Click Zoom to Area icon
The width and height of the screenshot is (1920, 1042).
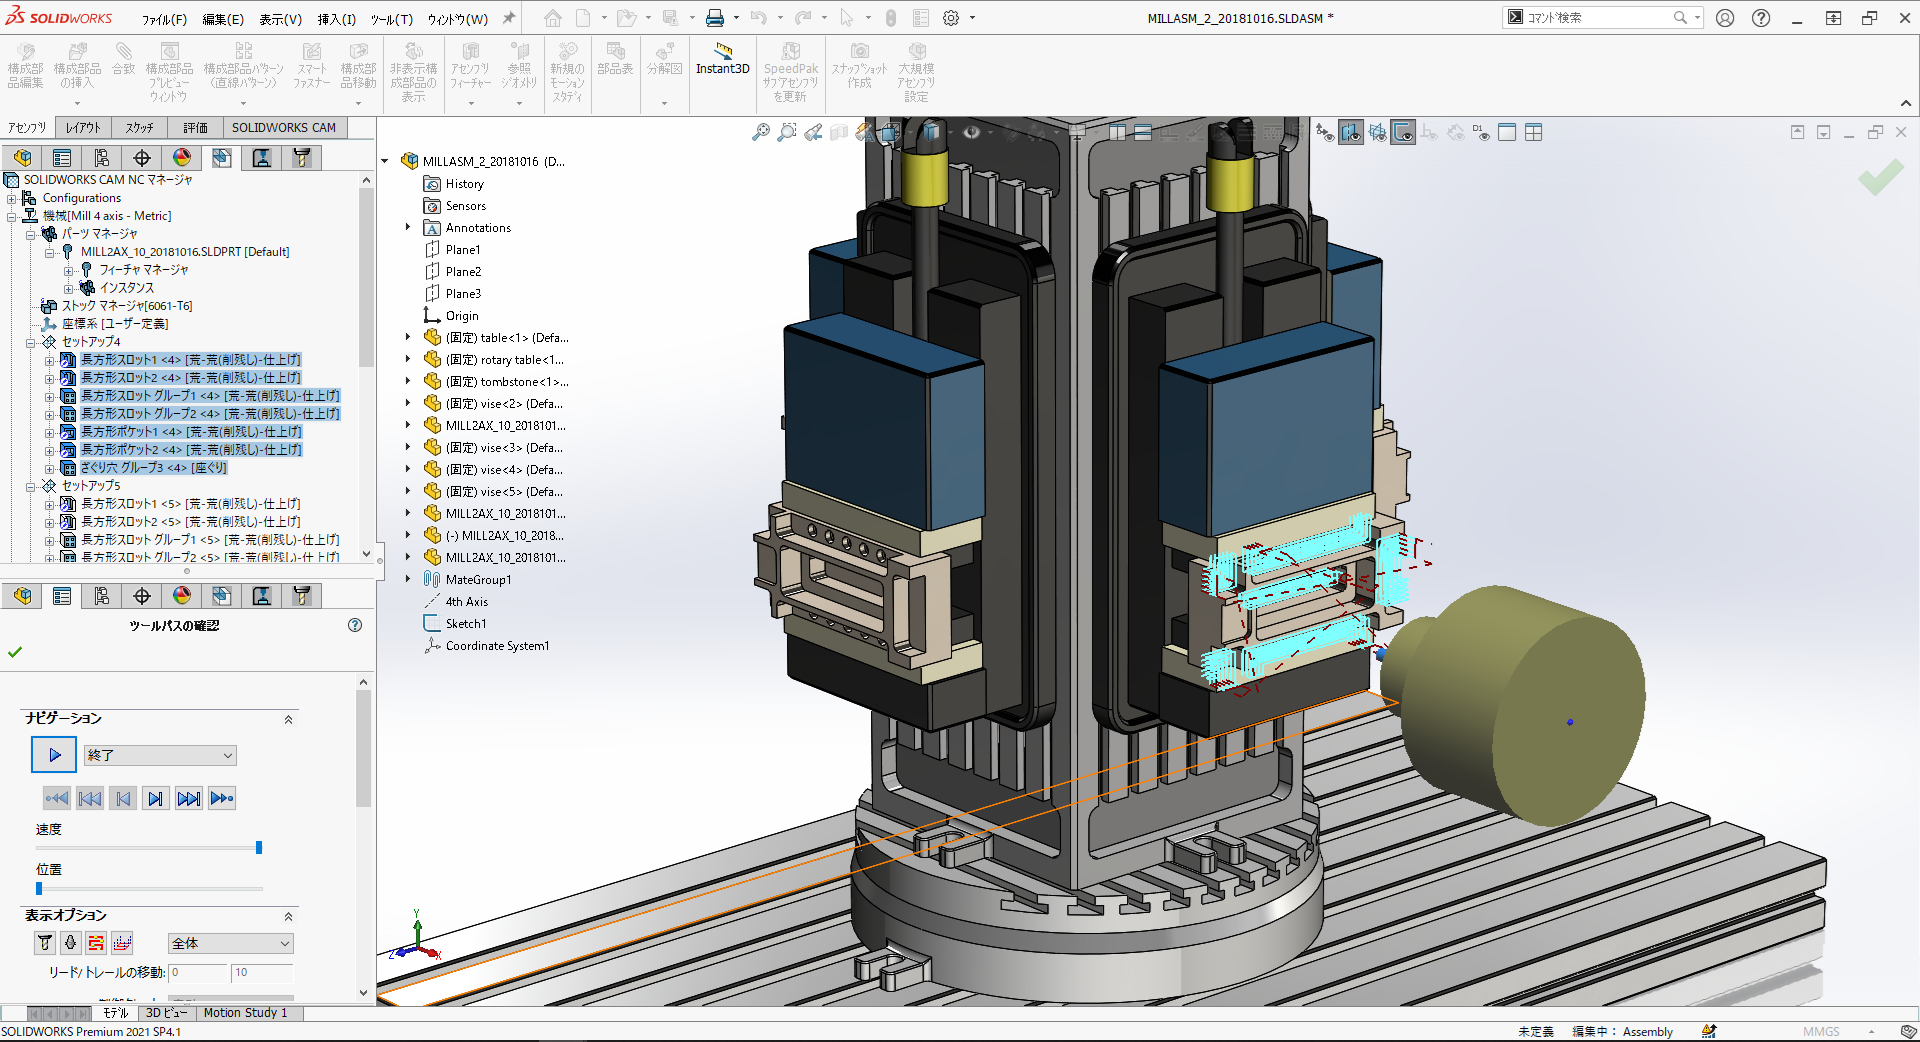point(787,132)
